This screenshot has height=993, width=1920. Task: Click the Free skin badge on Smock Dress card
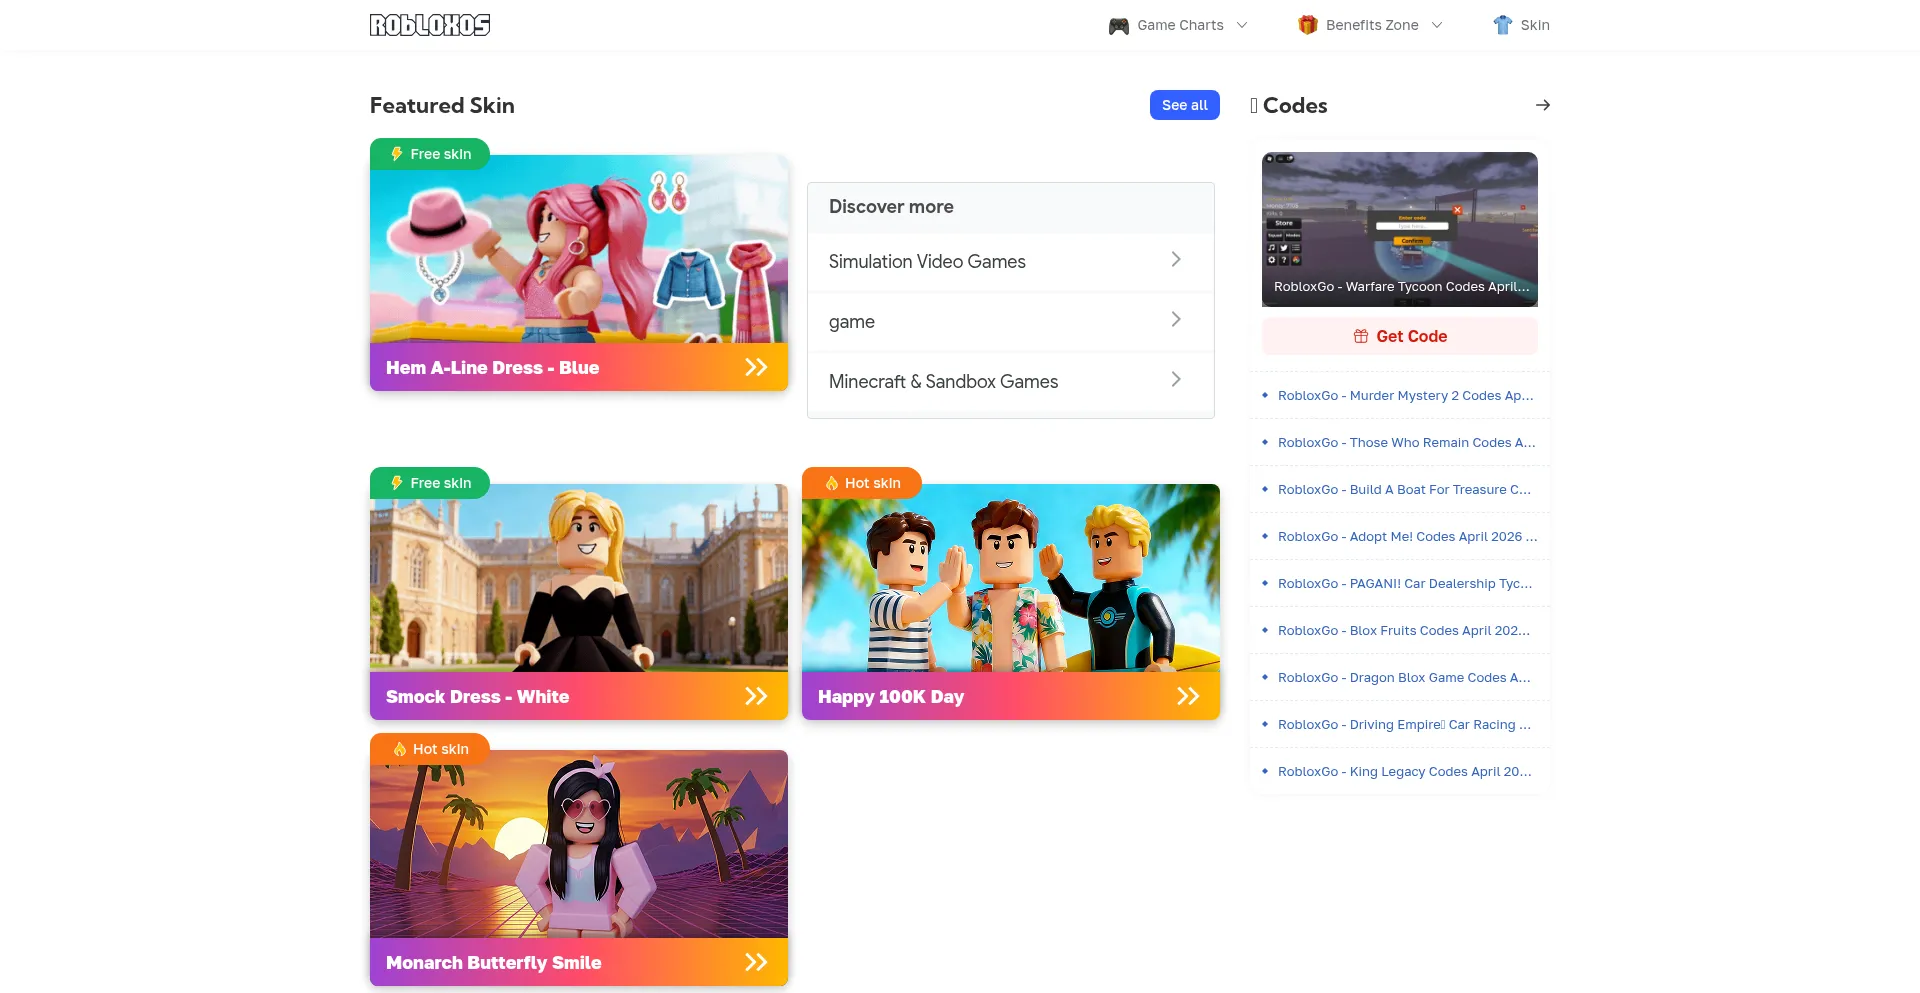(430, 483)
